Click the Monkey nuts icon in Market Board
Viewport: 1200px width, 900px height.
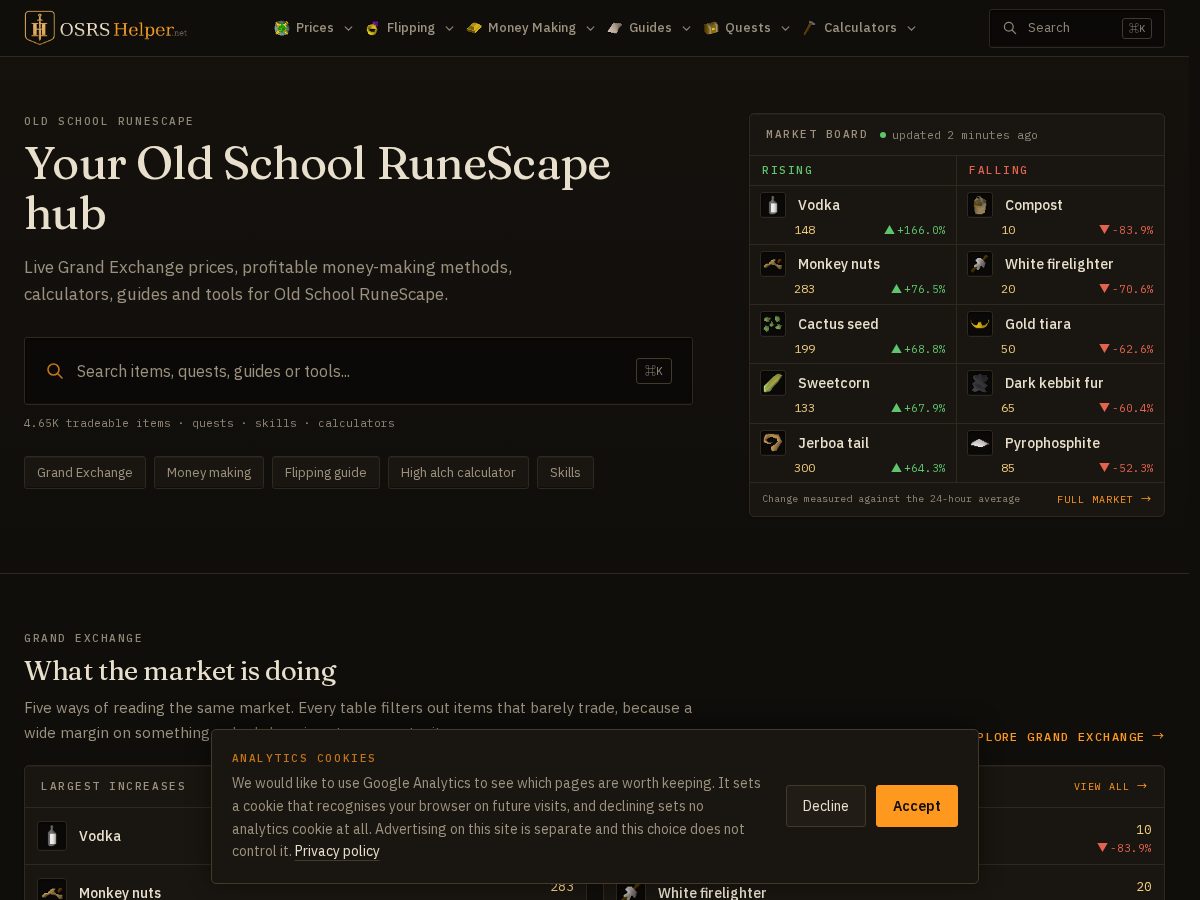773,264
